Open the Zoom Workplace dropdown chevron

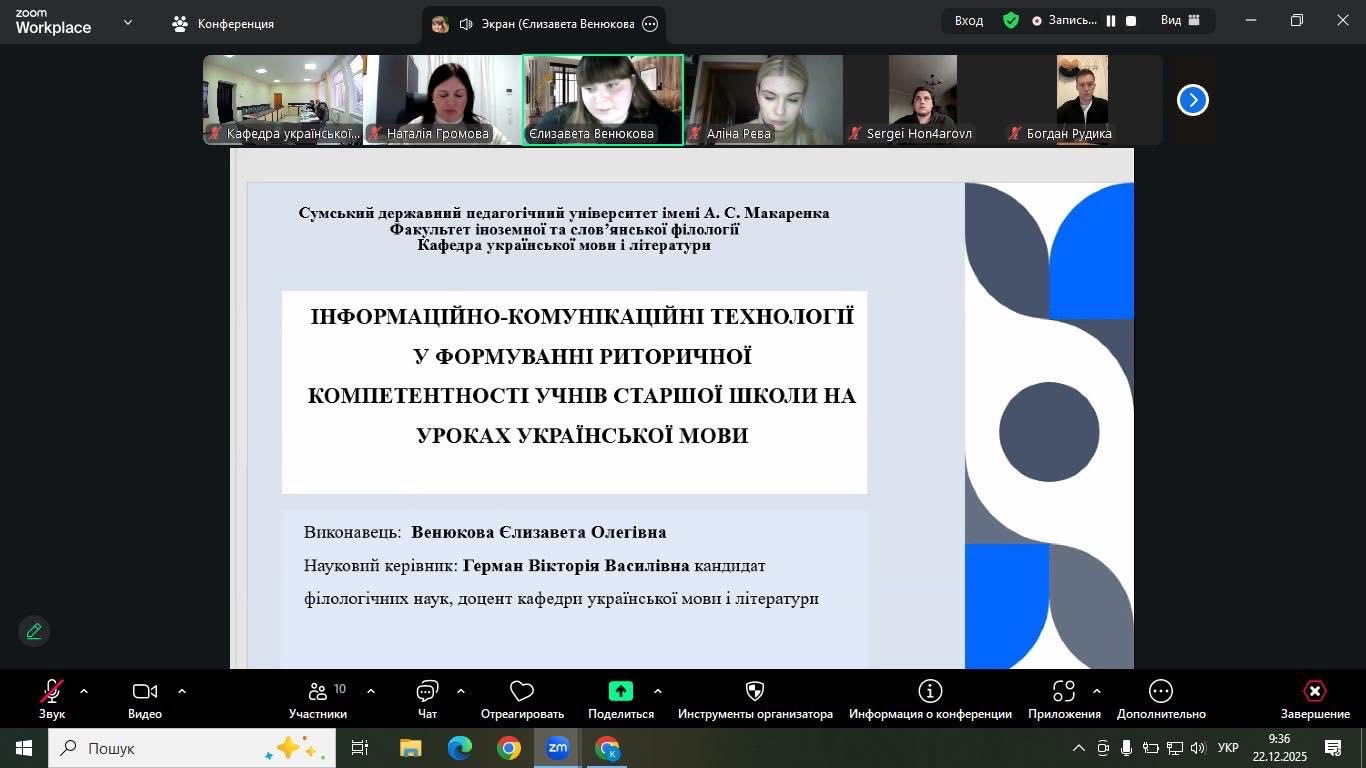click(x=127, y=22)
